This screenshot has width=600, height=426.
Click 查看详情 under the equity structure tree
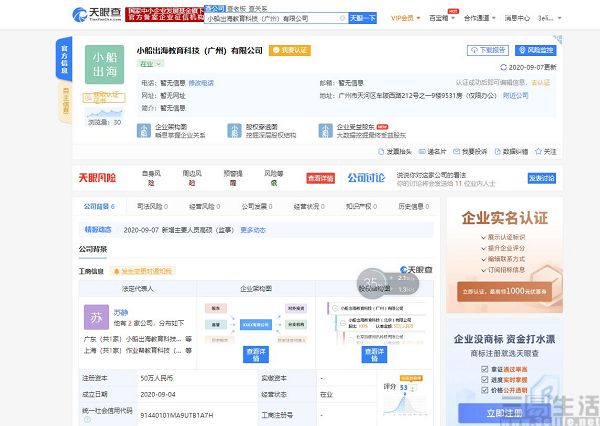click(x=374, y=354)
